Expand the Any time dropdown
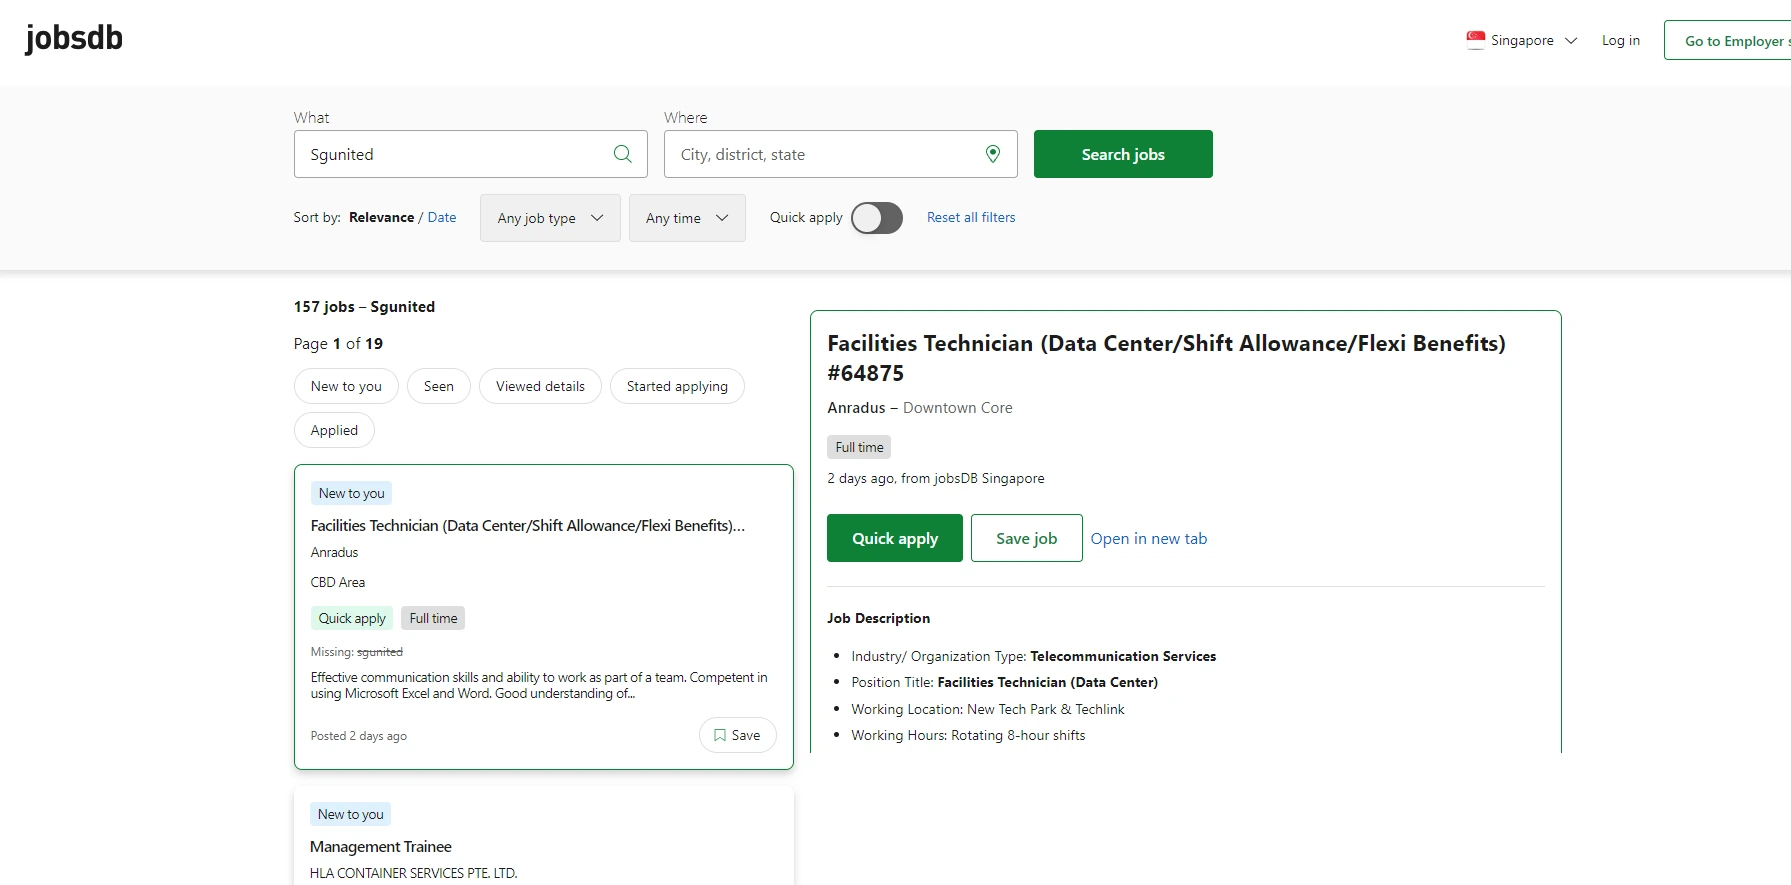This screenshot has height=885, width=1791. click(687, 218)
